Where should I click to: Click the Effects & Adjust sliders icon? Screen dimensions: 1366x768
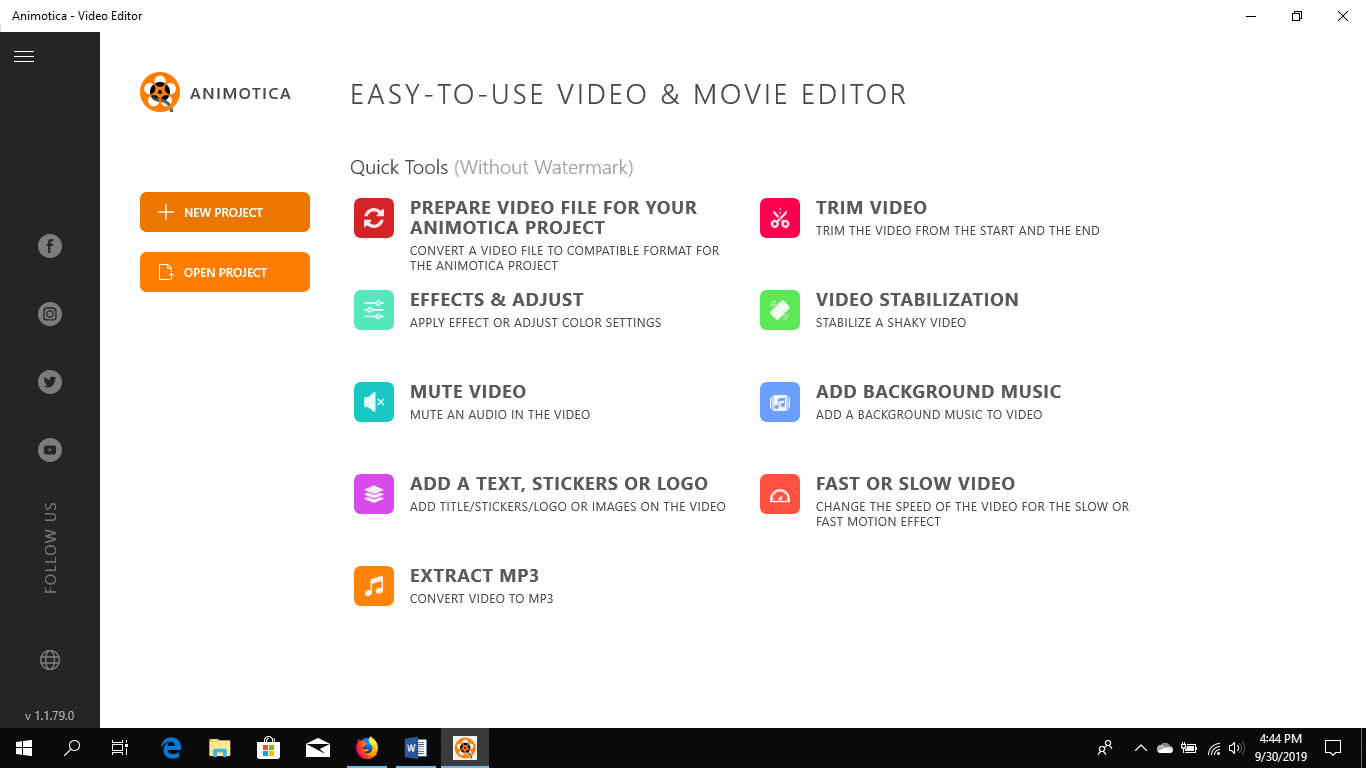[x=374, y=310]
